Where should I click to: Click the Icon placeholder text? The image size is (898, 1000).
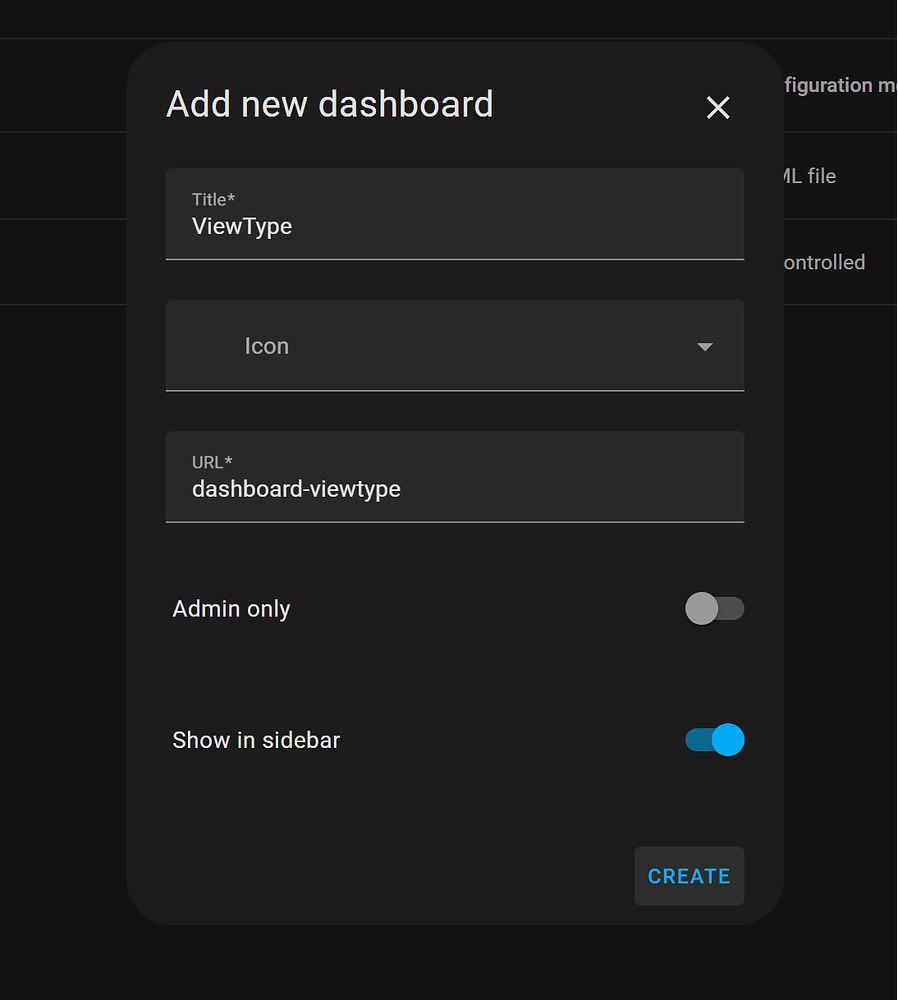pyautogui.click(x=266, y=346)
